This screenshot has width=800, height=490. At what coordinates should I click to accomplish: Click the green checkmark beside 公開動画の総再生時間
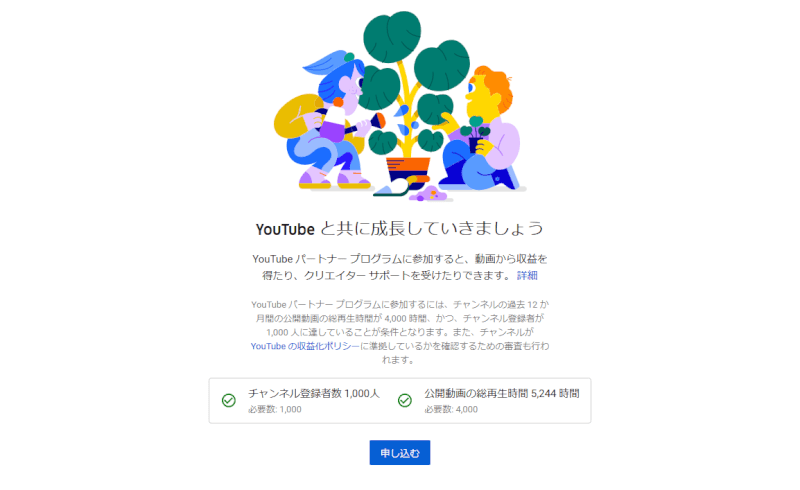[x=405, y=401]
